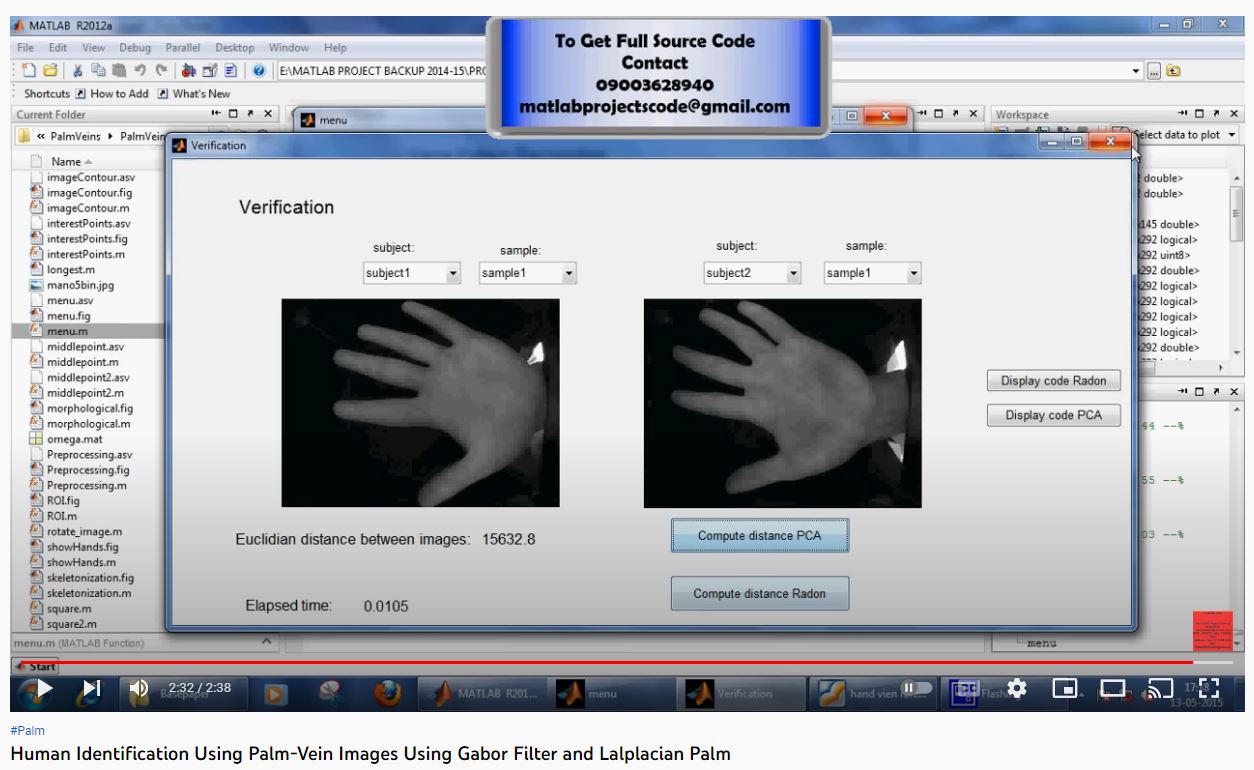Screen dimensions: 1254x770
Task: Select menu.m in Current Folder list
Action: pos(89,331)
